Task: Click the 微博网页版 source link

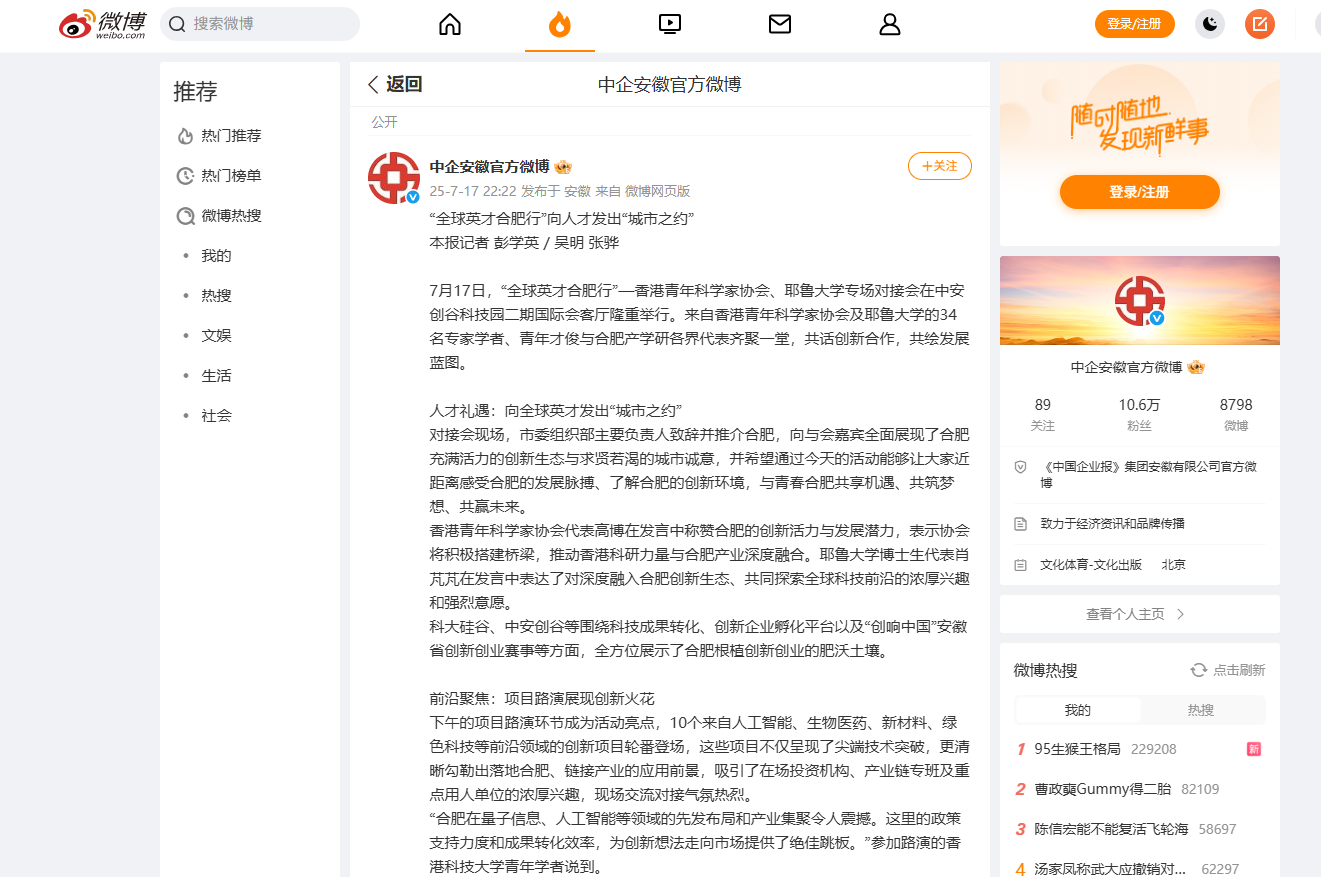Action: coord(657,191)
